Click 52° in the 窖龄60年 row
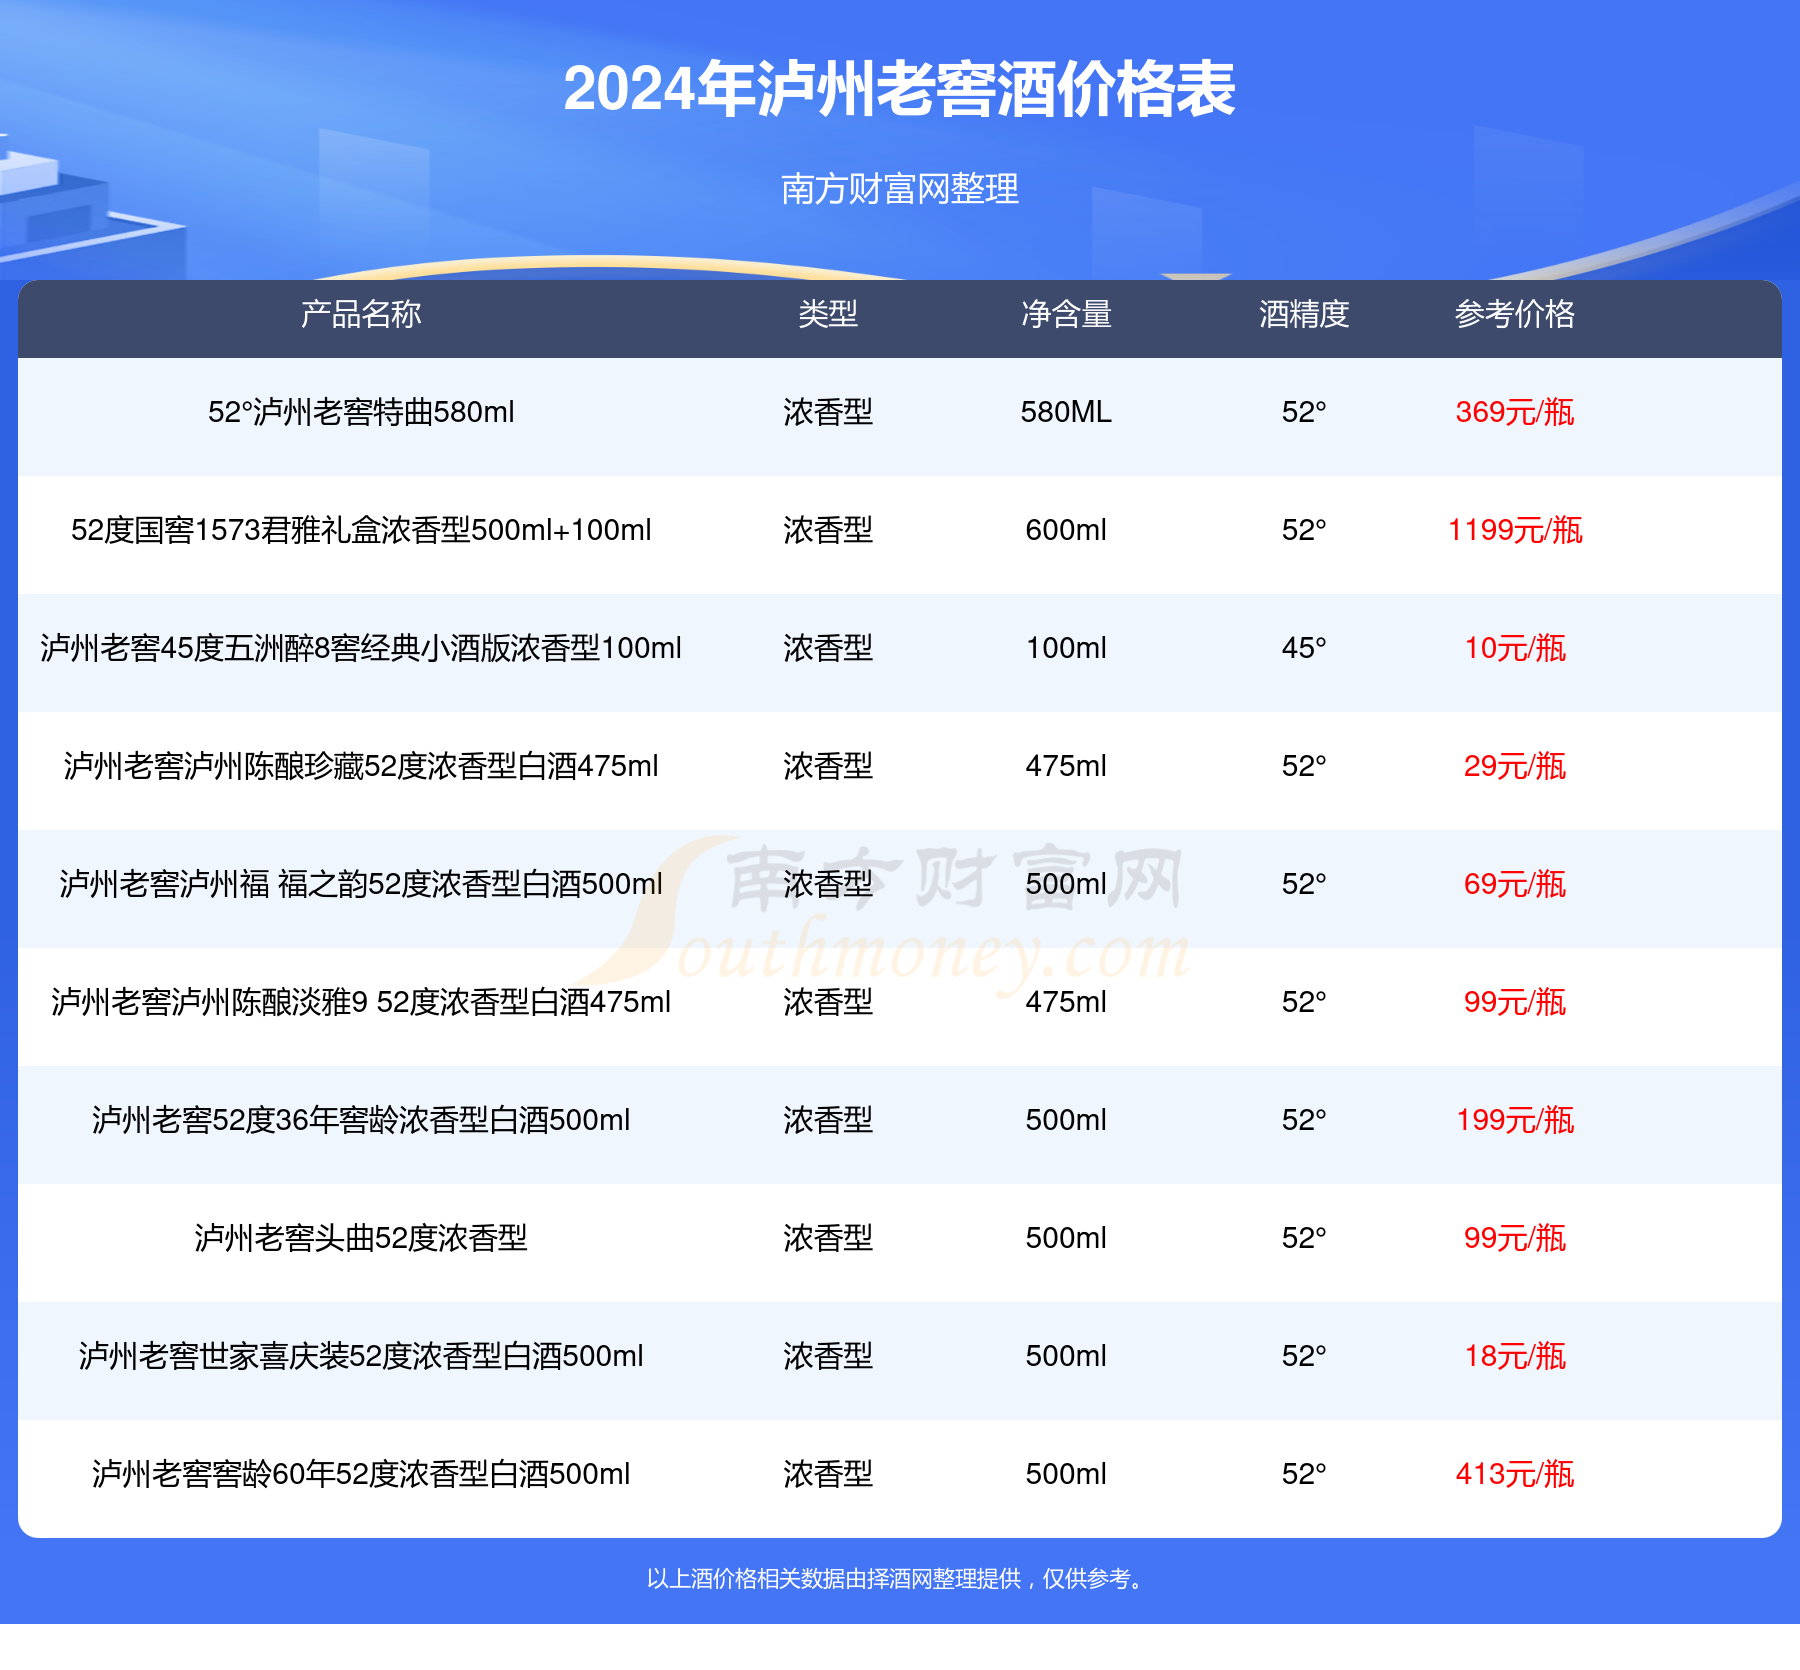 point(1304,1474)
